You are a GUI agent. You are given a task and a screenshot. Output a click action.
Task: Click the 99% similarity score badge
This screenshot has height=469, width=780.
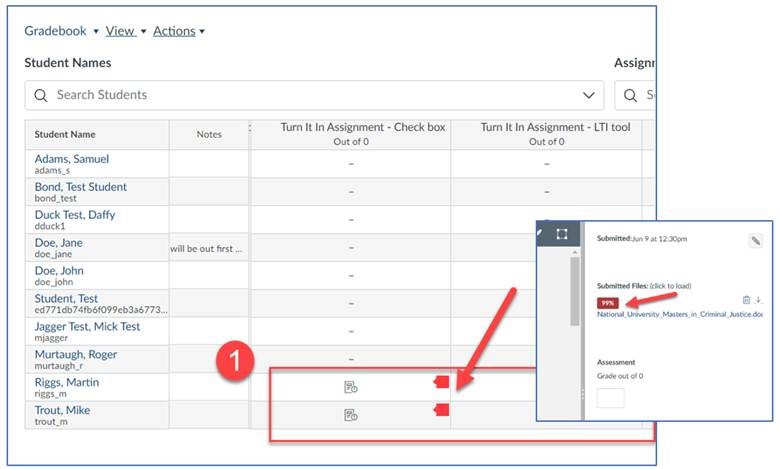tap(607, 302)
